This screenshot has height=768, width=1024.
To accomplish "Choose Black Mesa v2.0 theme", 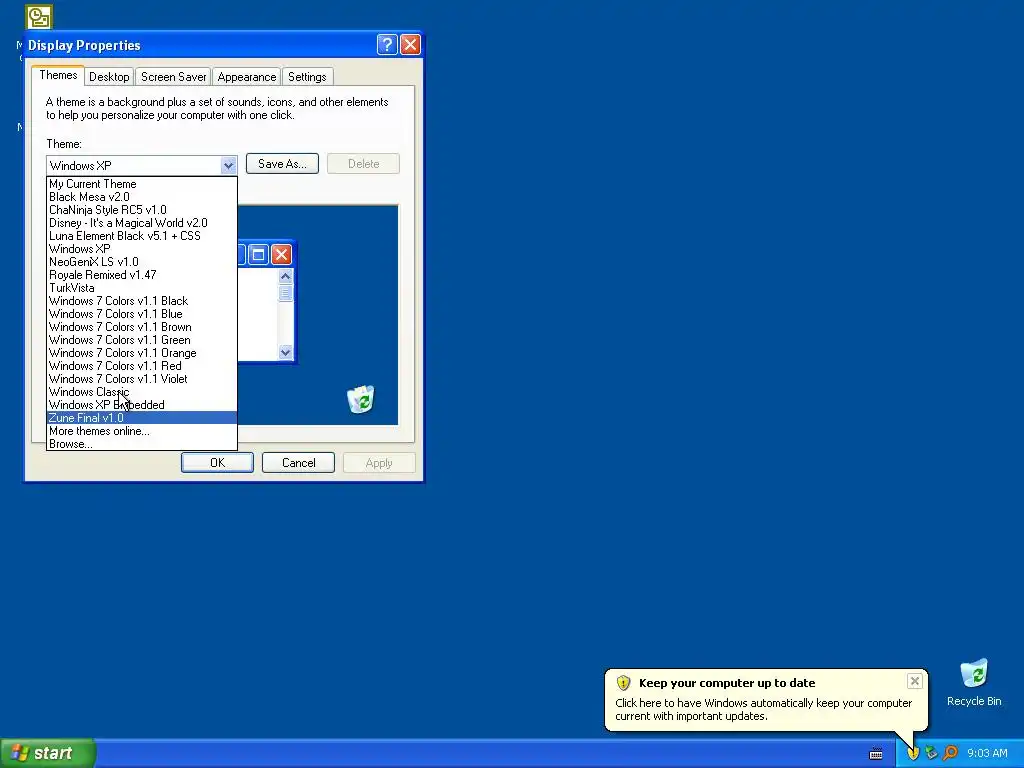I will [142, 197].
